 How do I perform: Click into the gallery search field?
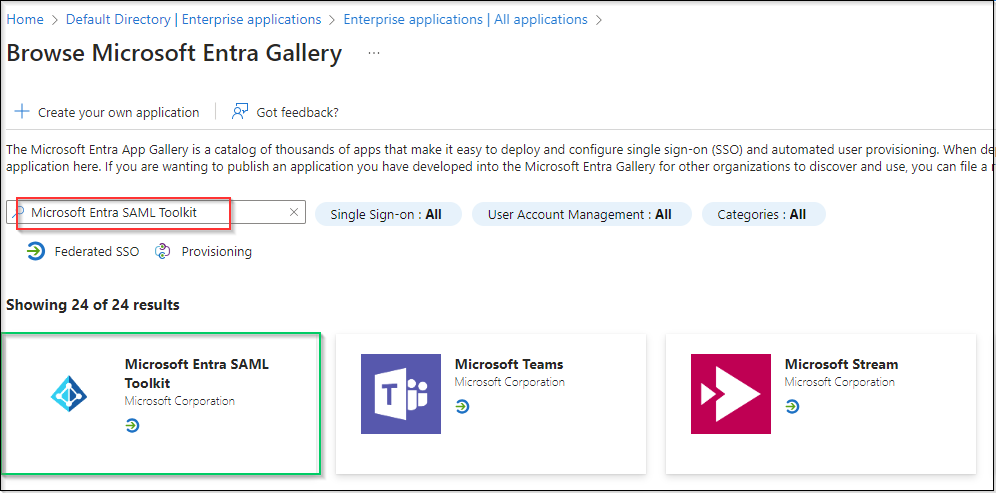pos(156,212)
